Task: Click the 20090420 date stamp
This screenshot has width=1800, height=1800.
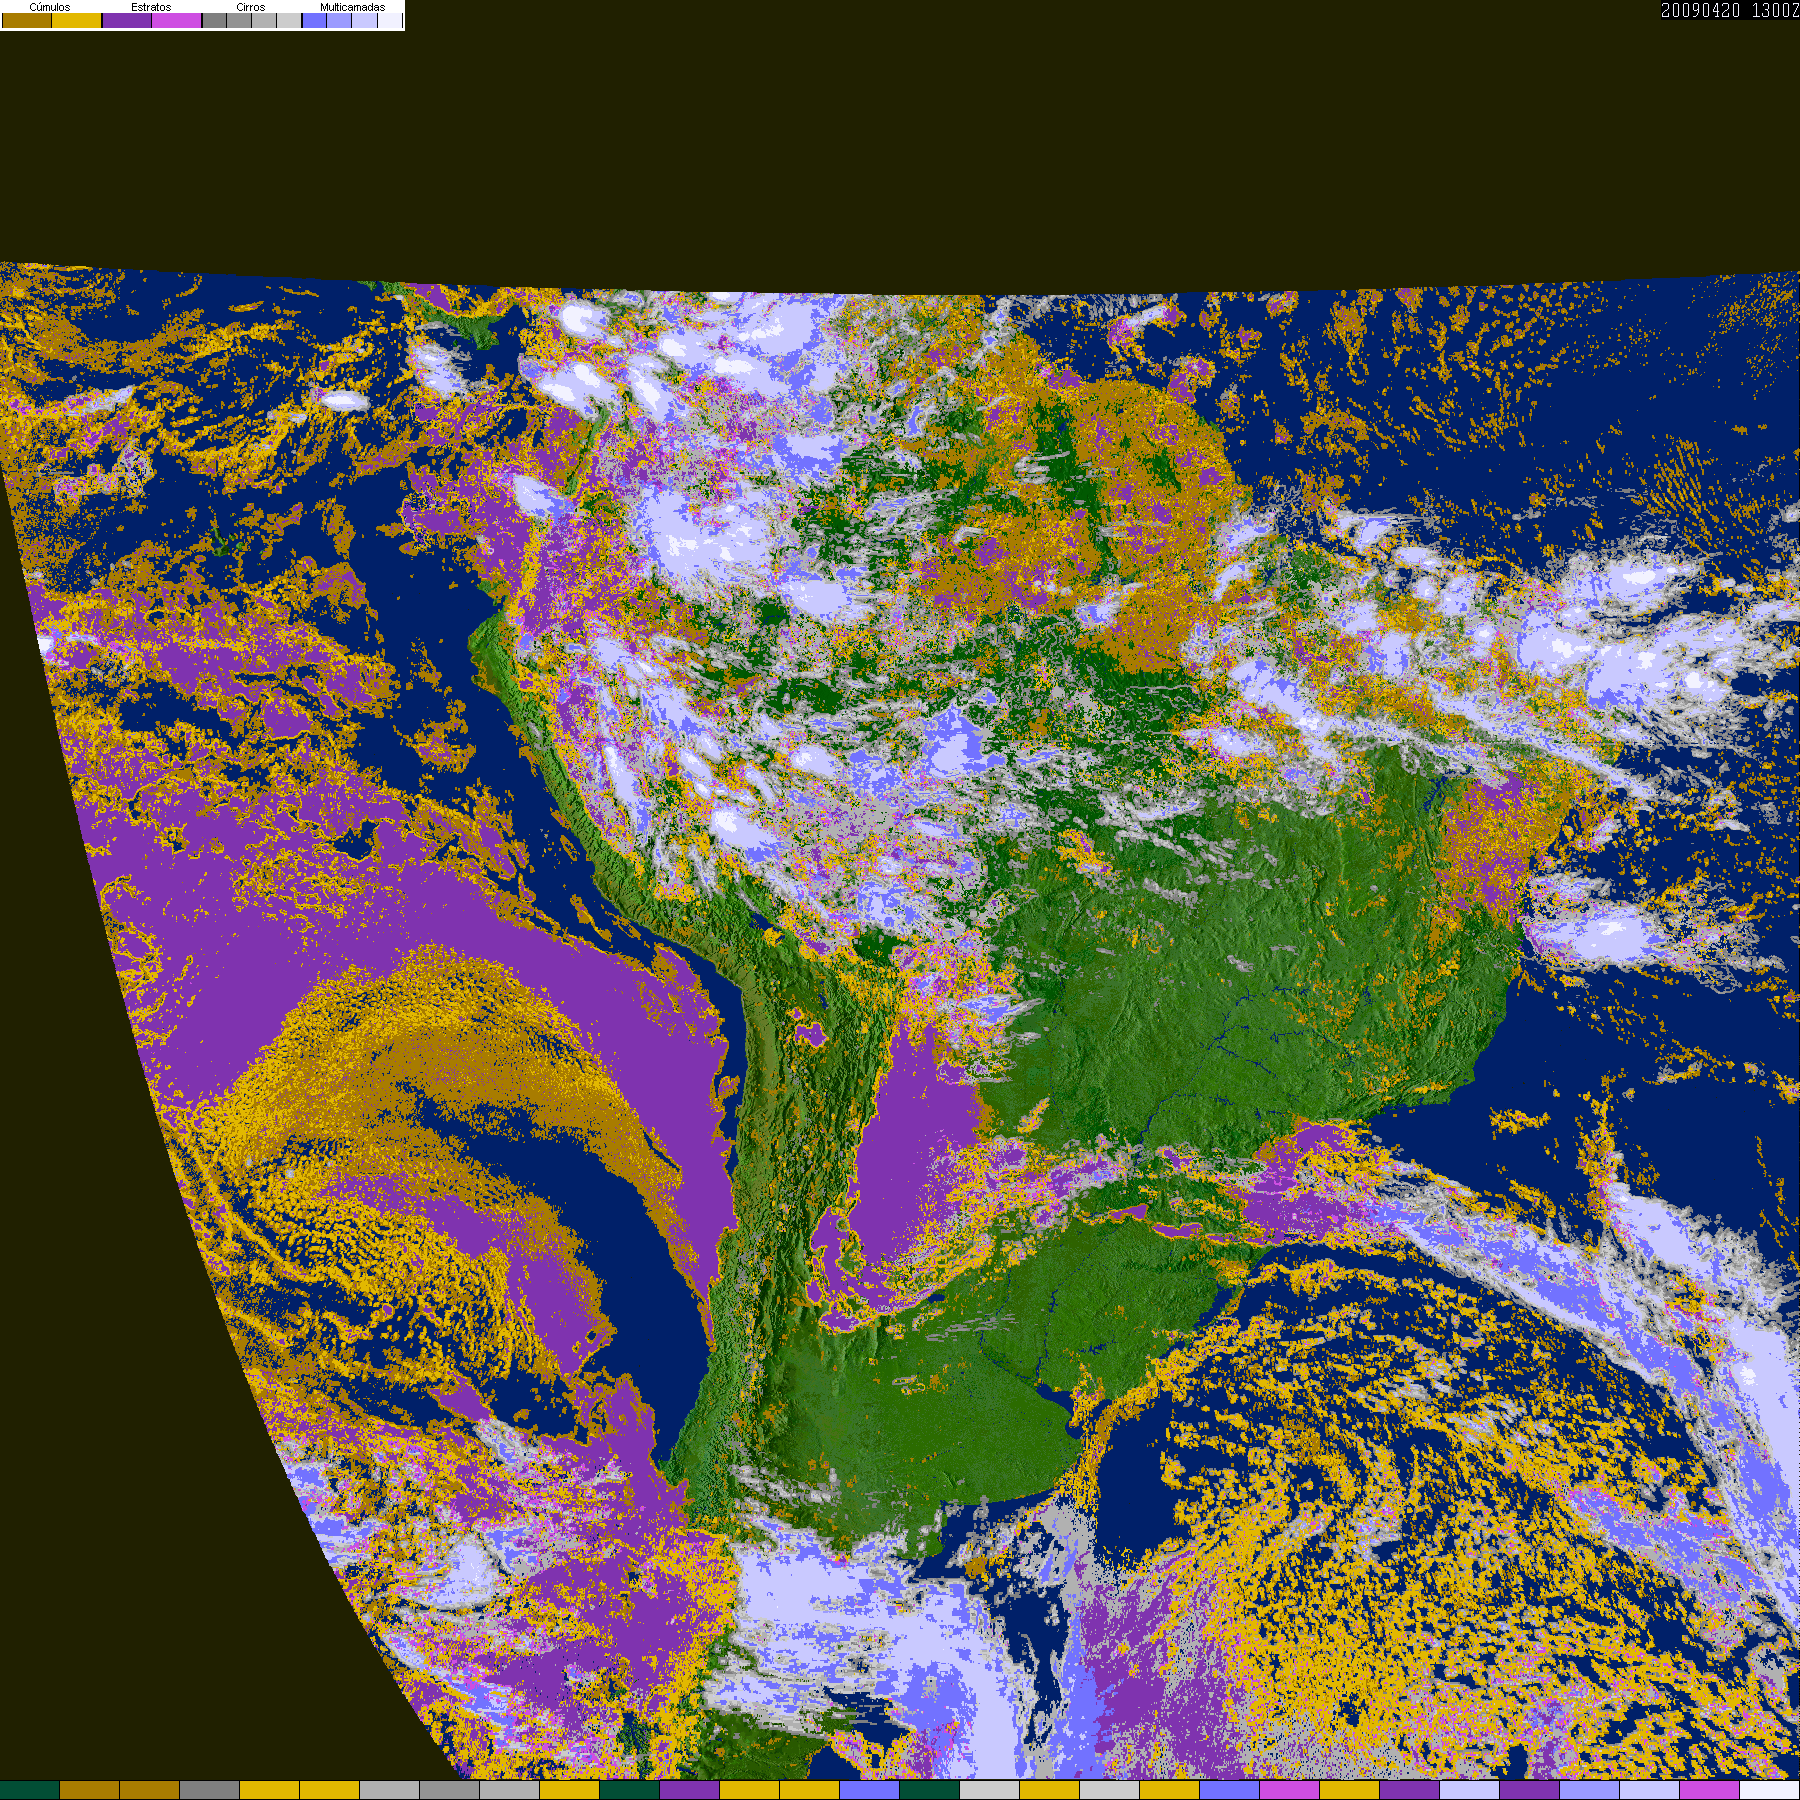Action: click(1700, 11)
